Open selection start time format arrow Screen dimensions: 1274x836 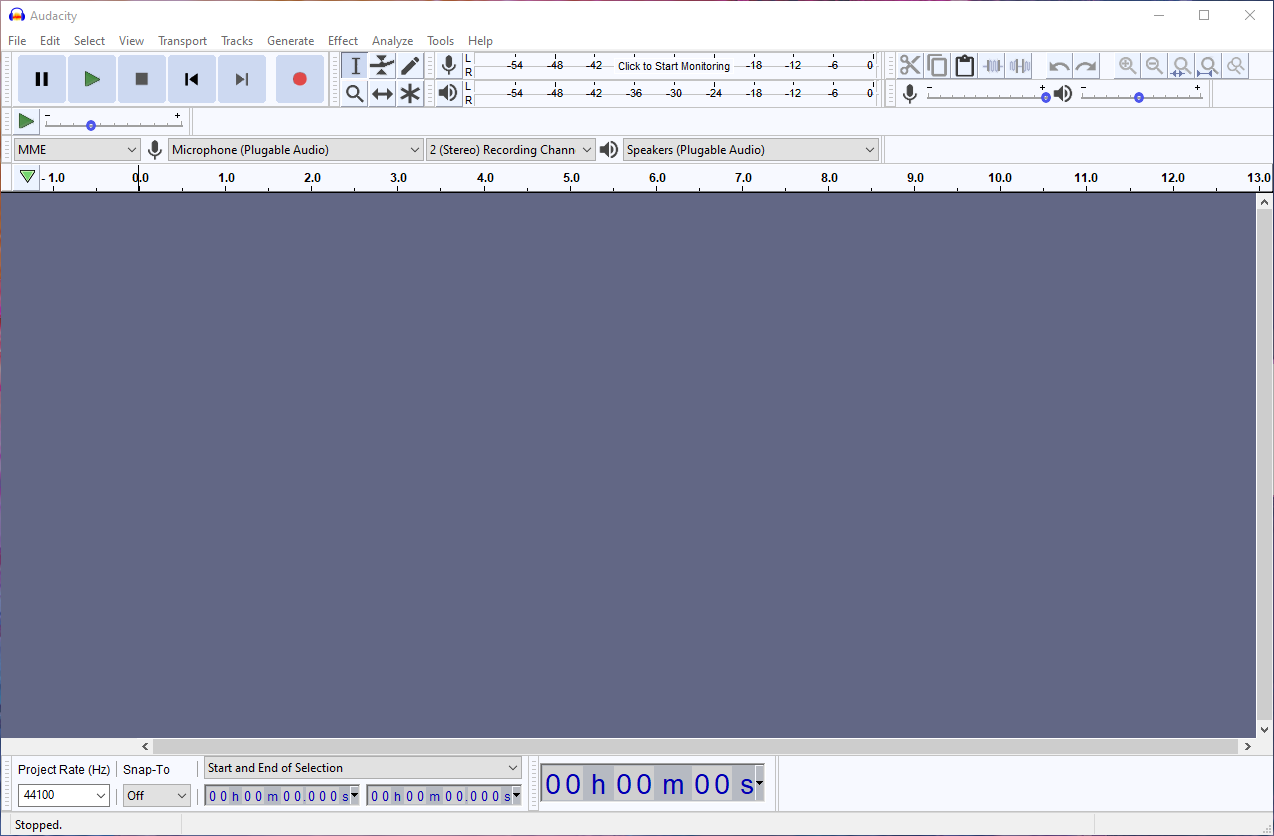tap(354, 796)
